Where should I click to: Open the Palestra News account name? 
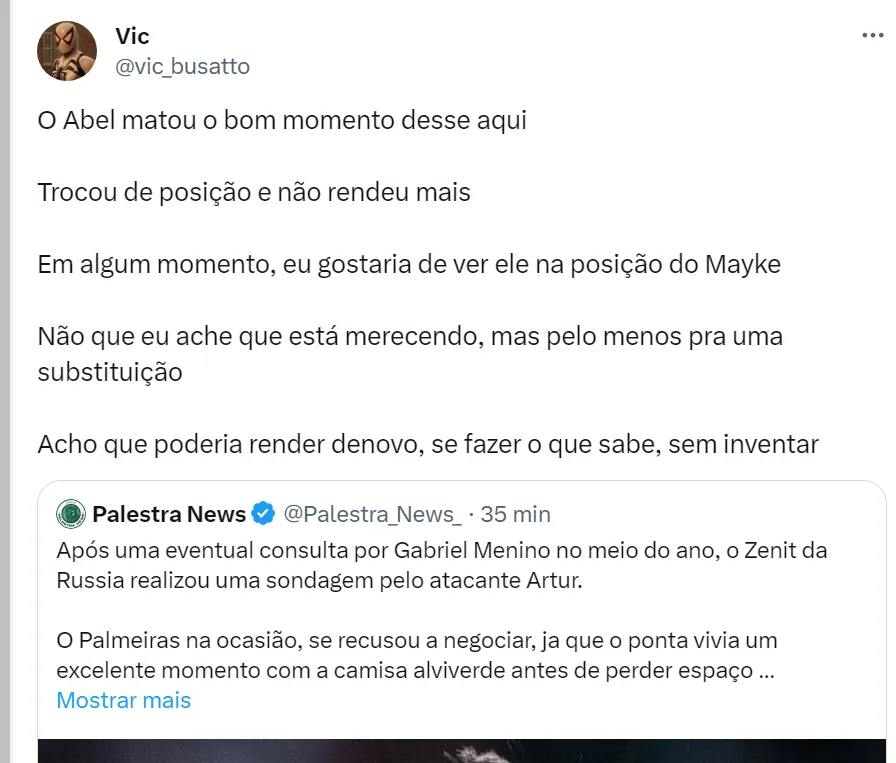point(169,514)
